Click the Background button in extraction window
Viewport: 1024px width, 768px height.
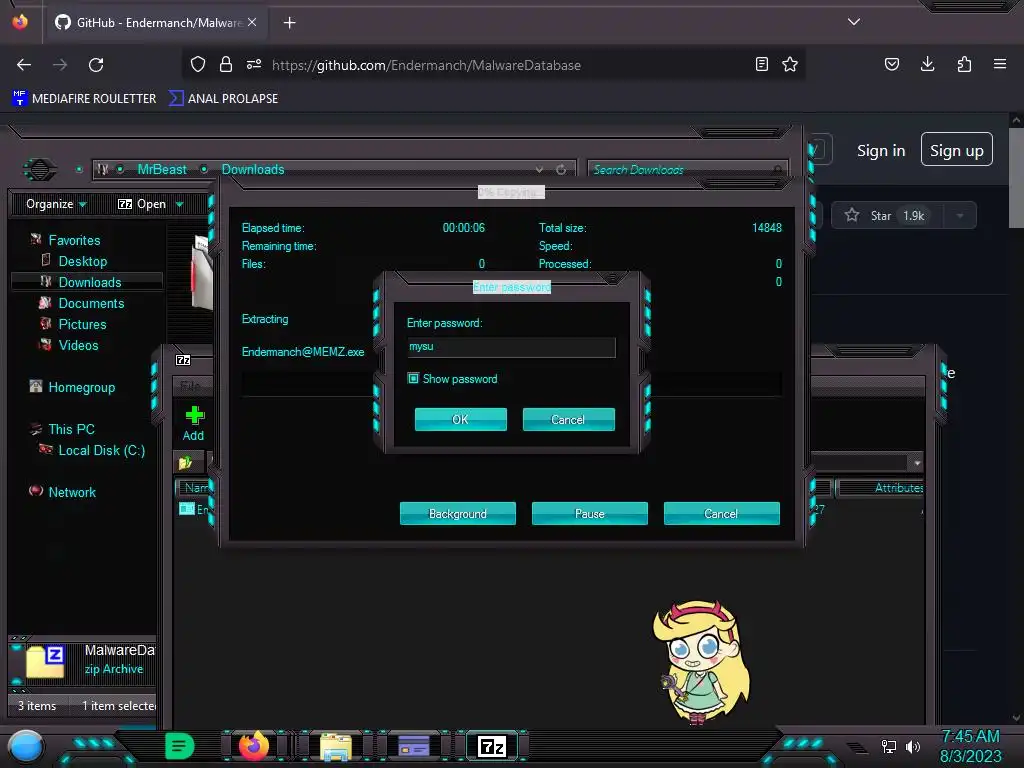click(457, 513)
